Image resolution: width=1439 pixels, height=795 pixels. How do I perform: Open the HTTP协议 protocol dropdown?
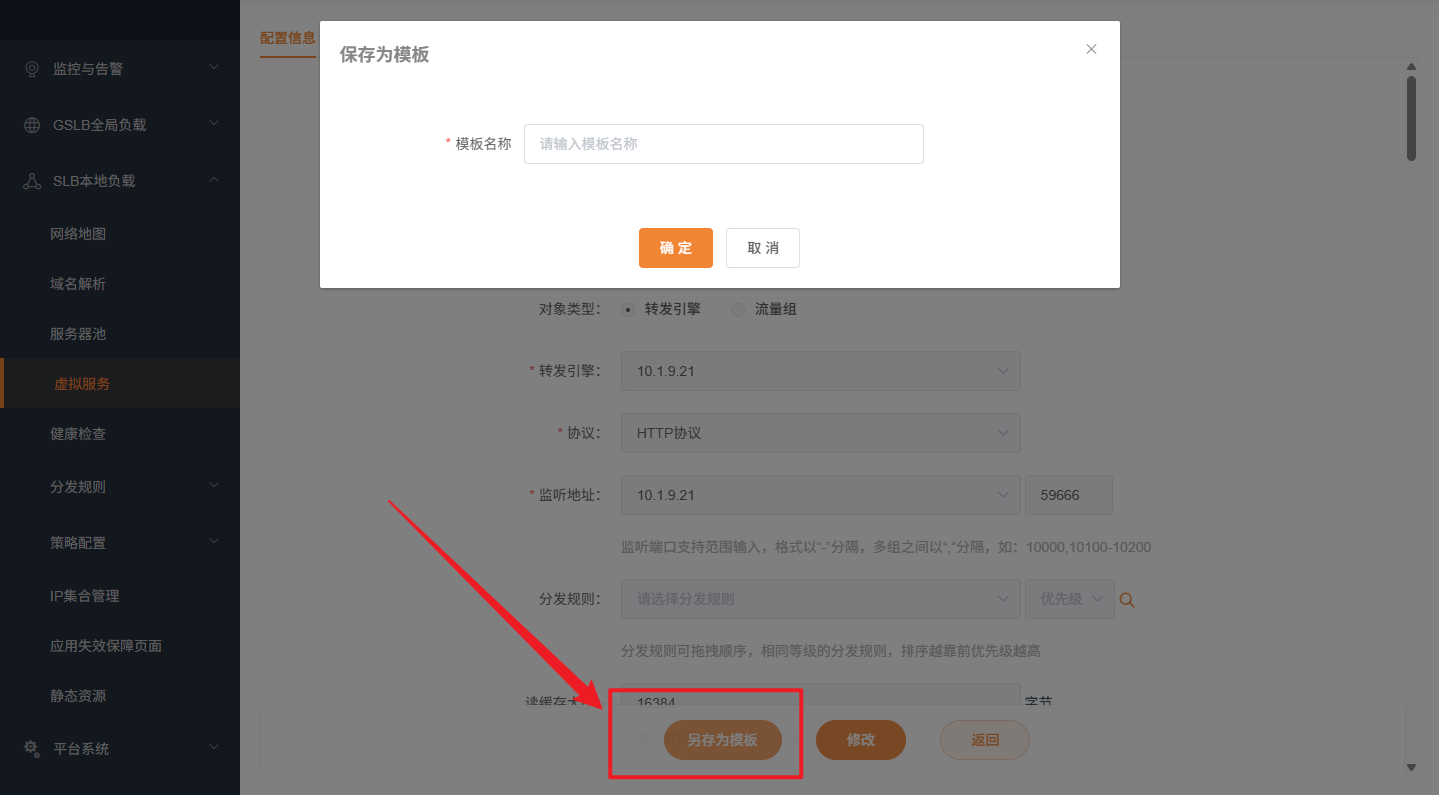(820, 434)
